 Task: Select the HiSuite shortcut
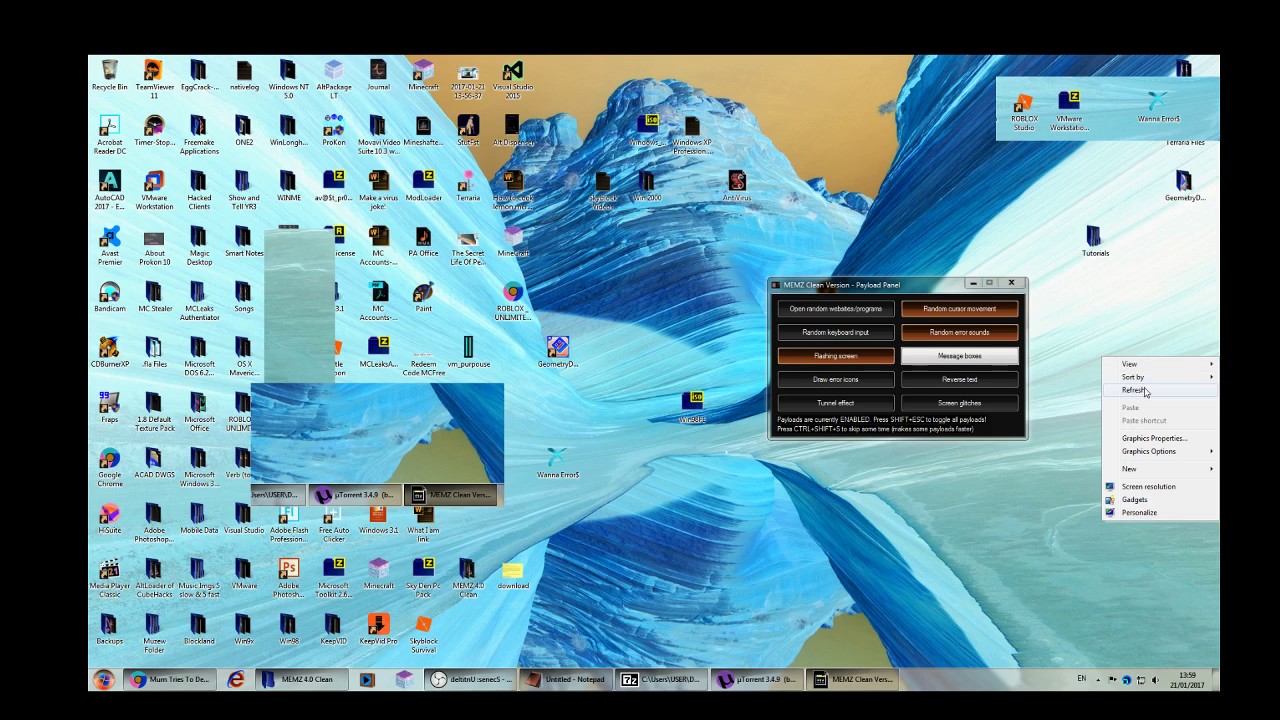point(109,519)
